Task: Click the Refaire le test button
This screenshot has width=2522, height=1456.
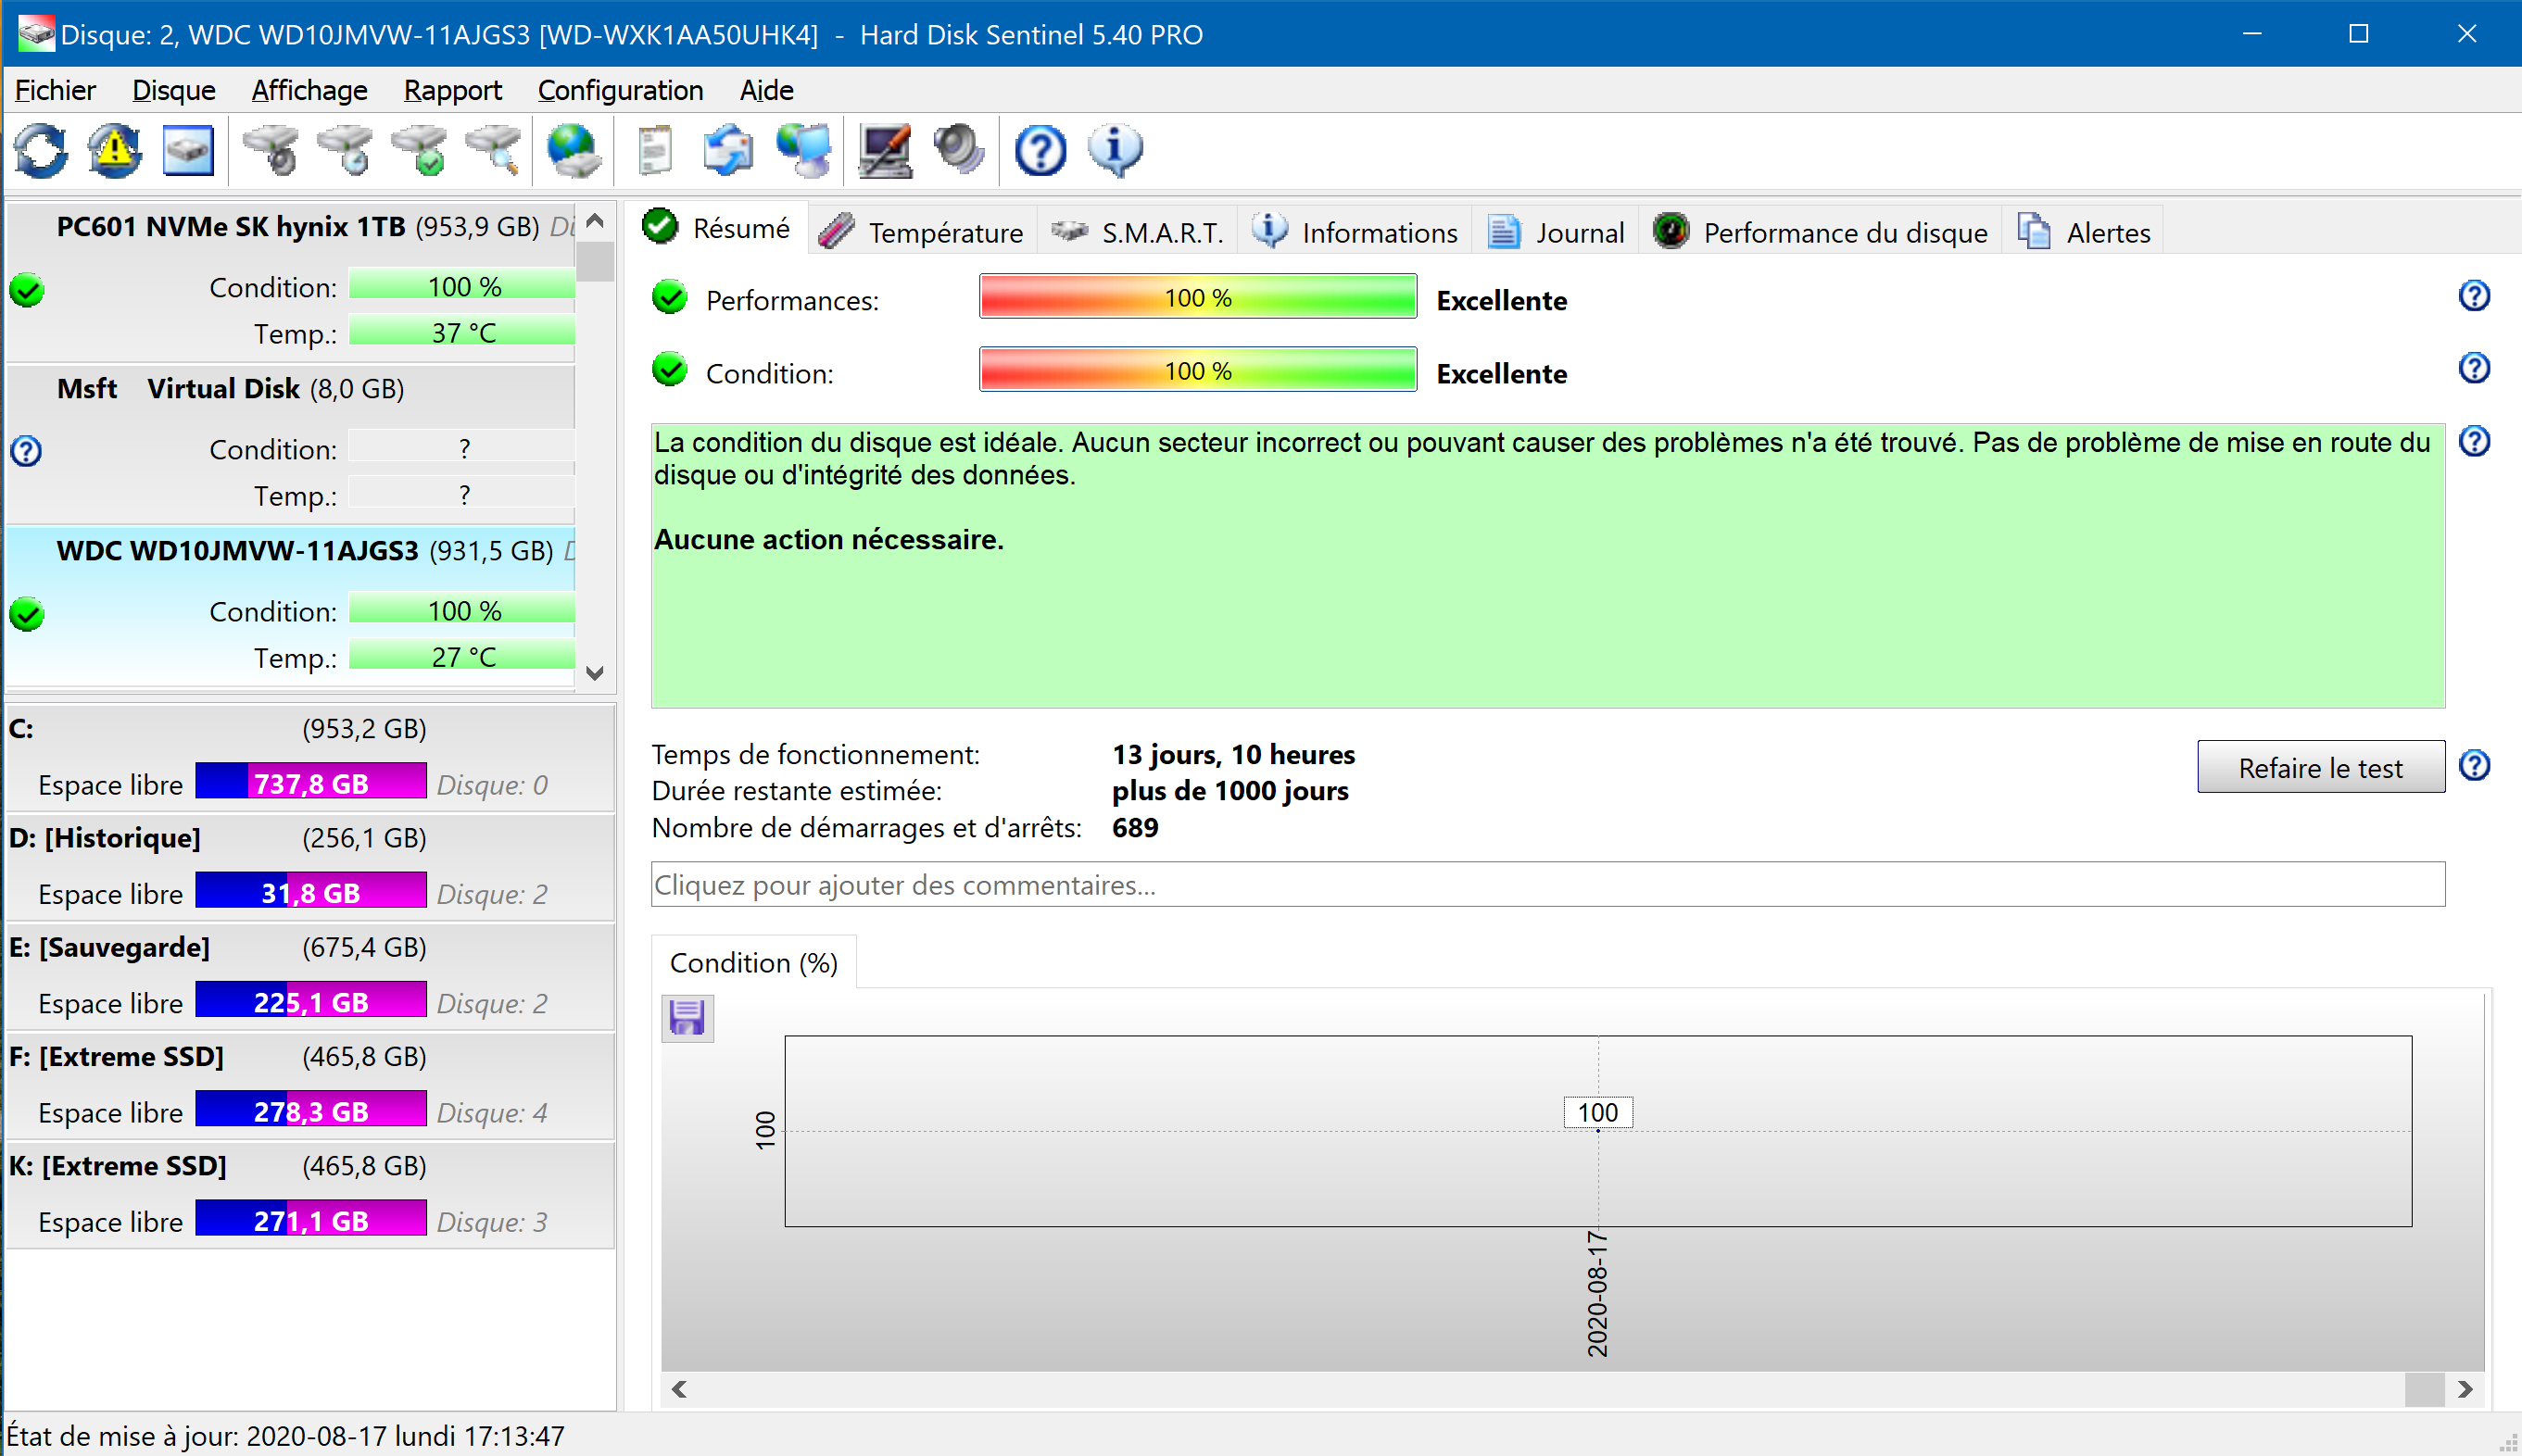Action: click(x=2320, y=767)
